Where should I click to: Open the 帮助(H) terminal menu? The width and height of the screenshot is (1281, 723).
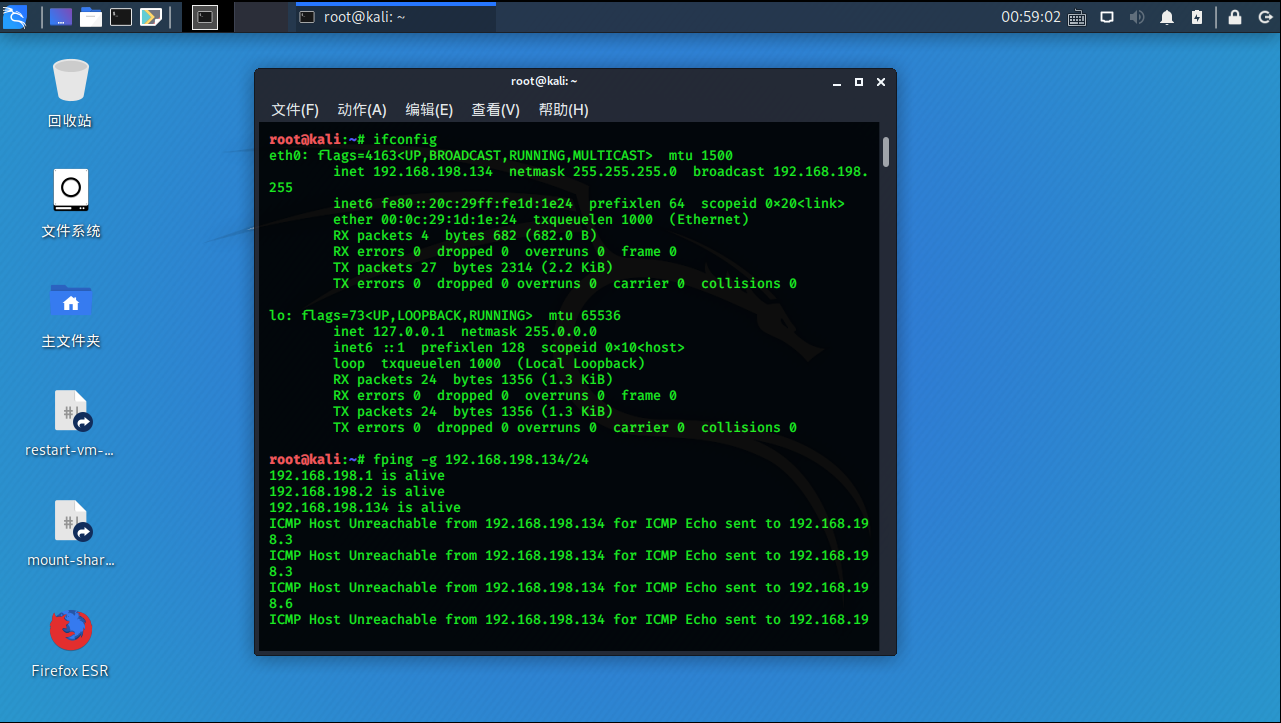pyautogui.click(x=563, y=110)
